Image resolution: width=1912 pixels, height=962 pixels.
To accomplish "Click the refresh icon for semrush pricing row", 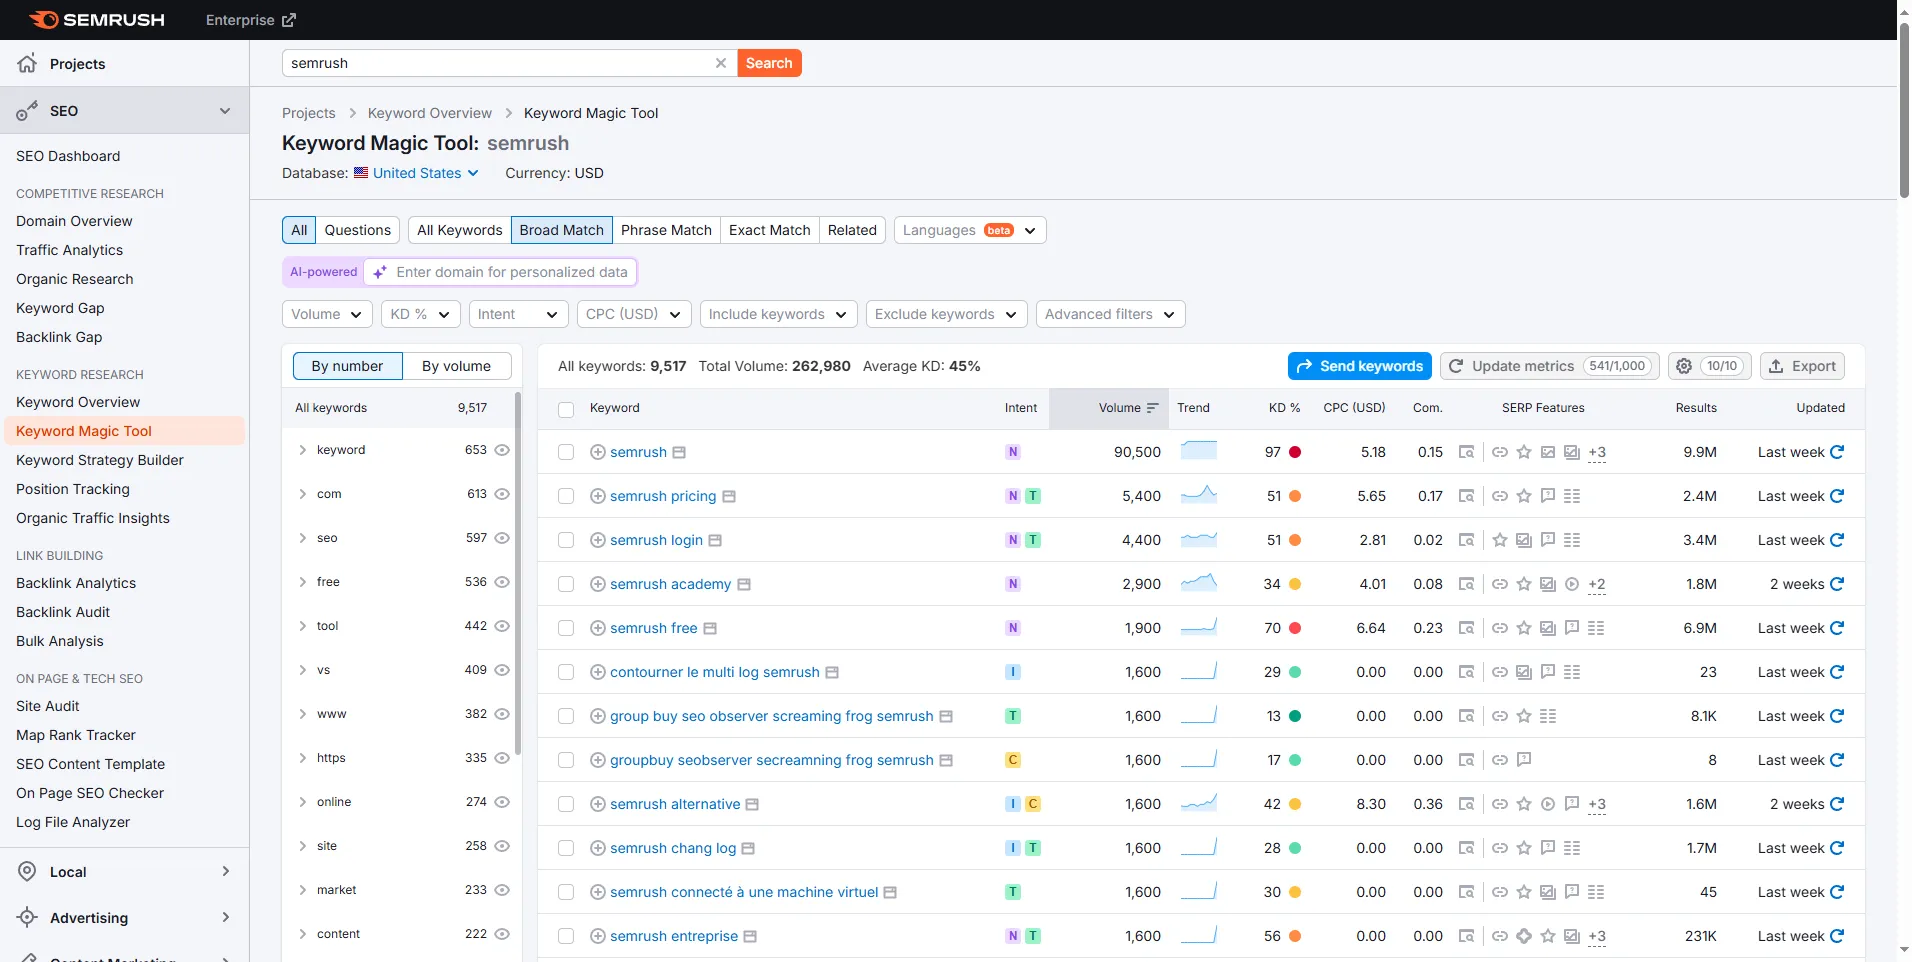I will (x=1837, y=496).
